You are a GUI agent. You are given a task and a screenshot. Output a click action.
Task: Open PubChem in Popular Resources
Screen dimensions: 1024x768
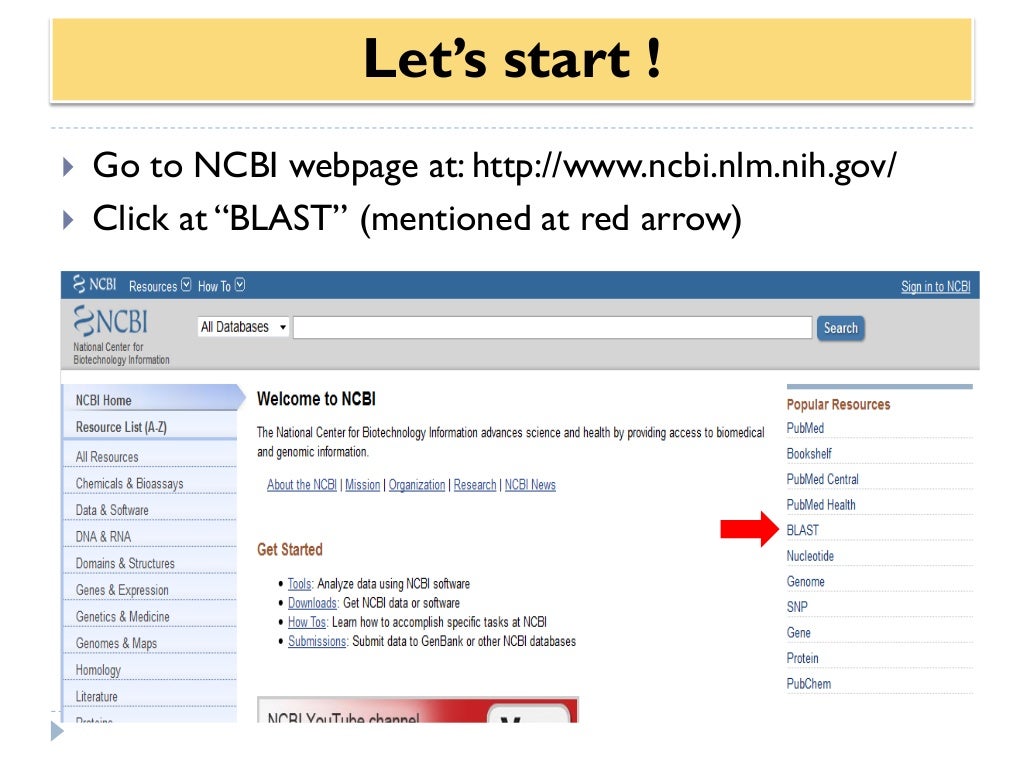(x=808, y=684)
